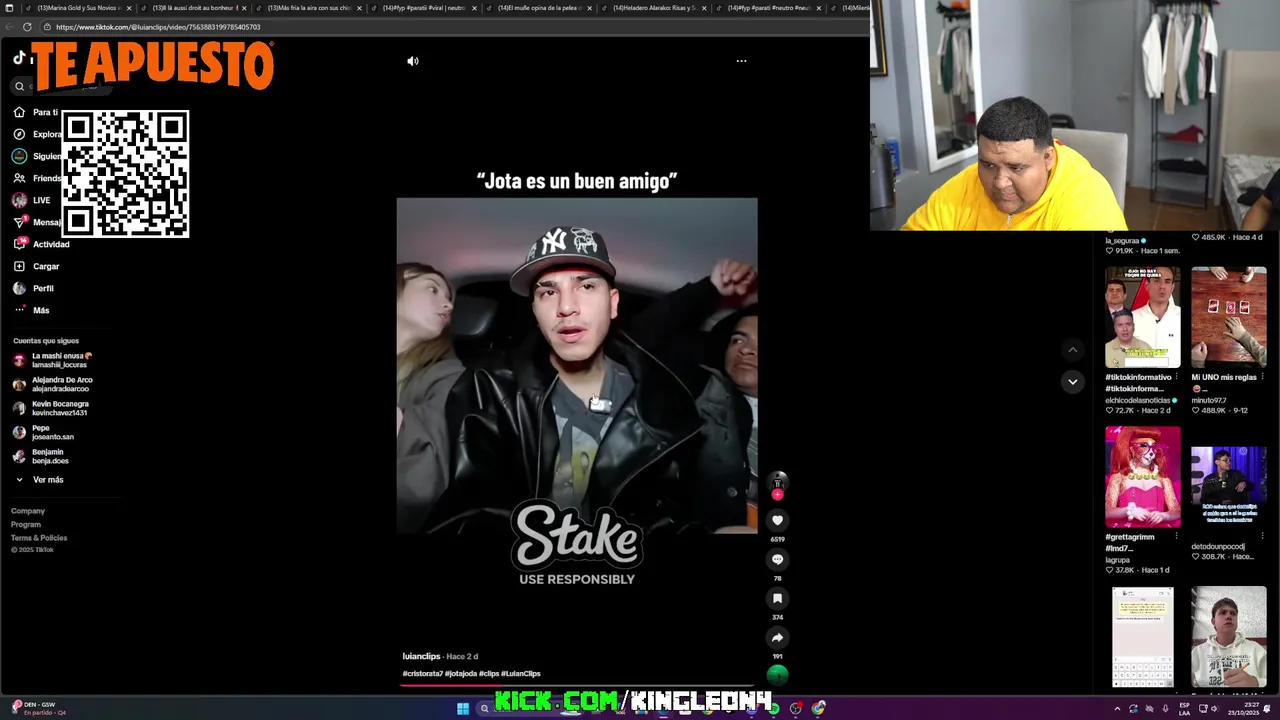The width and height of the screenshot is (1280, 720).
Task: Switch to Heladero Alarako tab
Action: tap(654, 8)
